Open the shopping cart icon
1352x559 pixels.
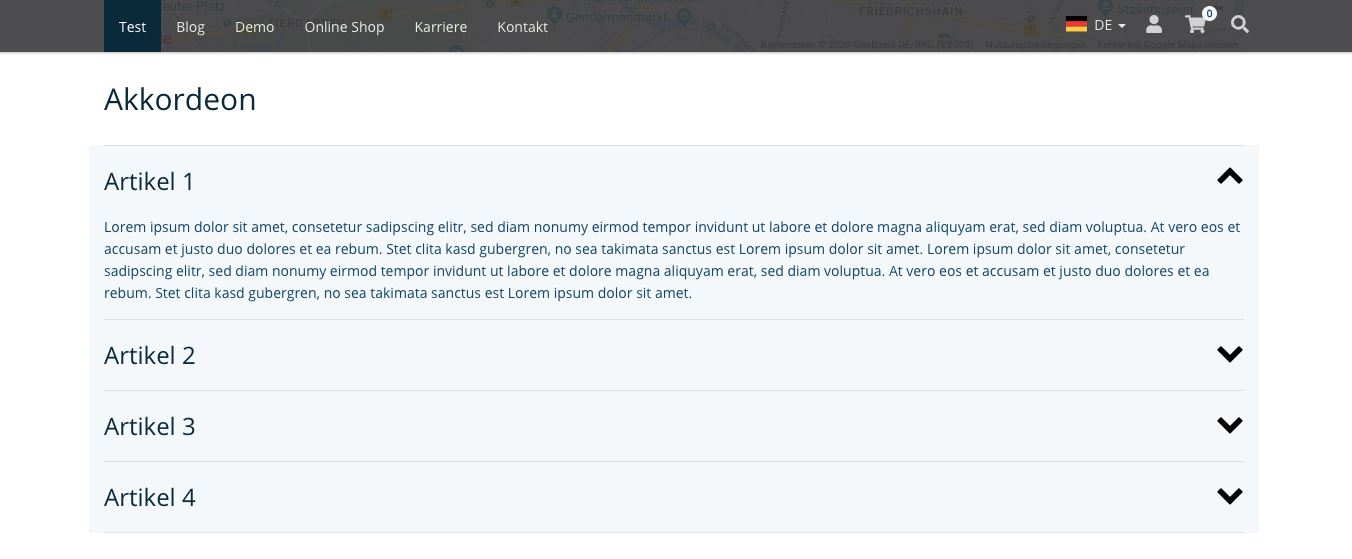(1195, 25)
